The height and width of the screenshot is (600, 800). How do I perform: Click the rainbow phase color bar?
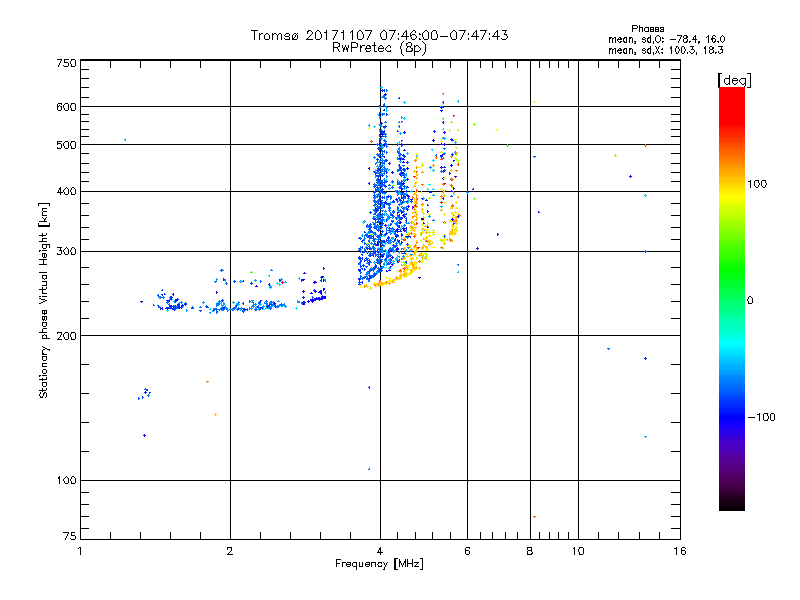[x=732, y=298]
